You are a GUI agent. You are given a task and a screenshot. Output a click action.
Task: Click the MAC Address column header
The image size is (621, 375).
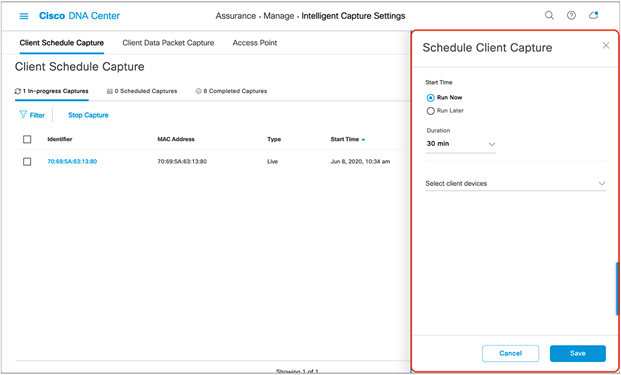coord(176,139)
